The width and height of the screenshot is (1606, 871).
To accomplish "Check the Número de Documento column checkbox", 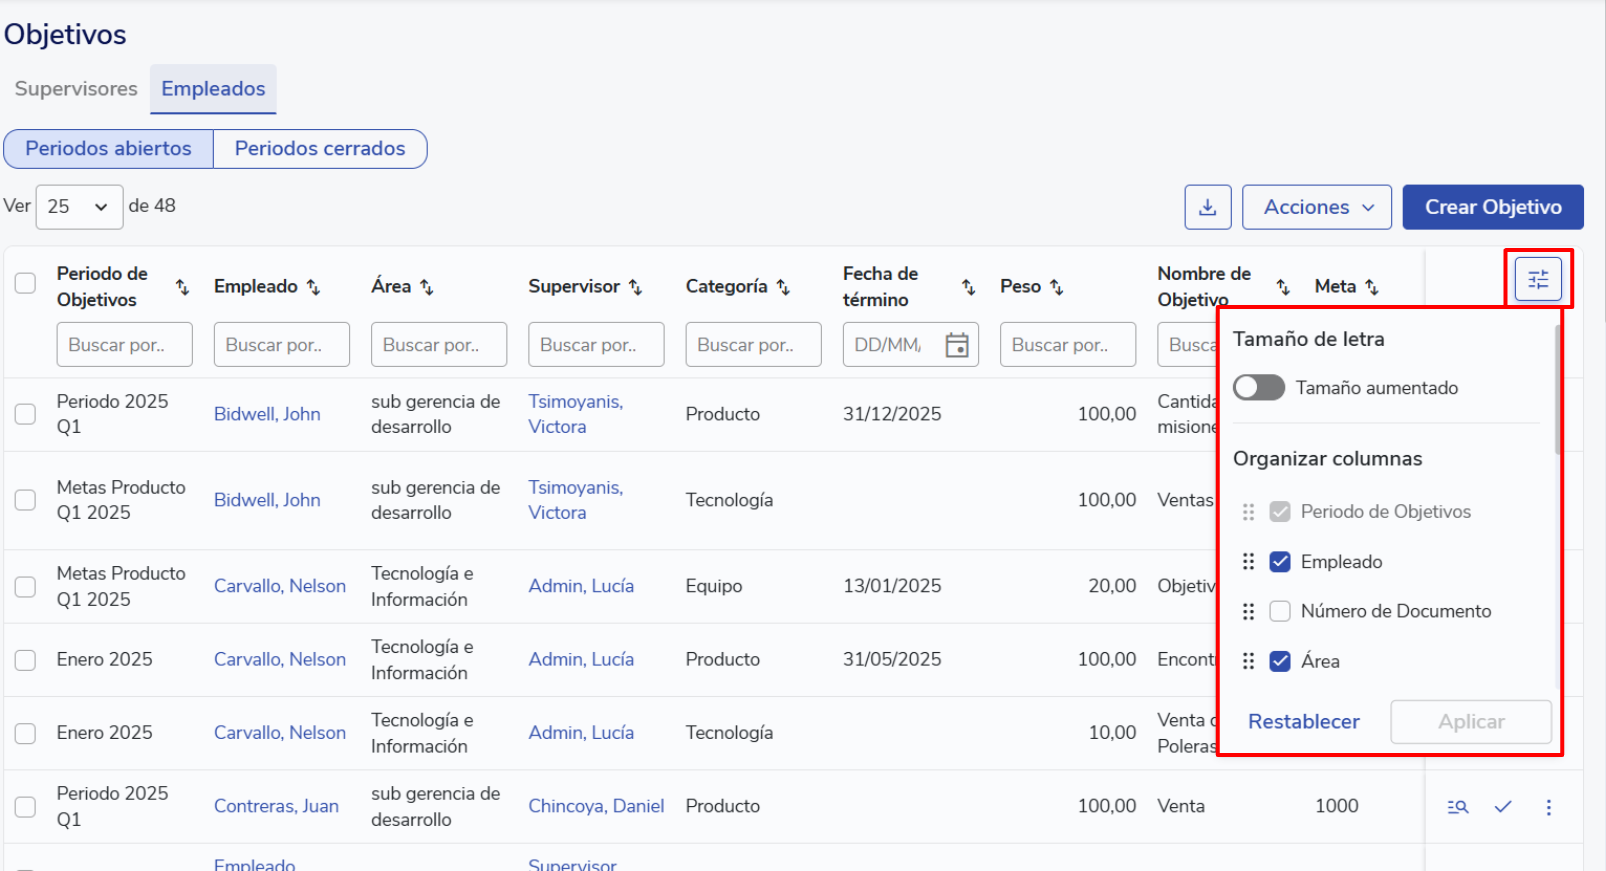I will point(1279,611).
